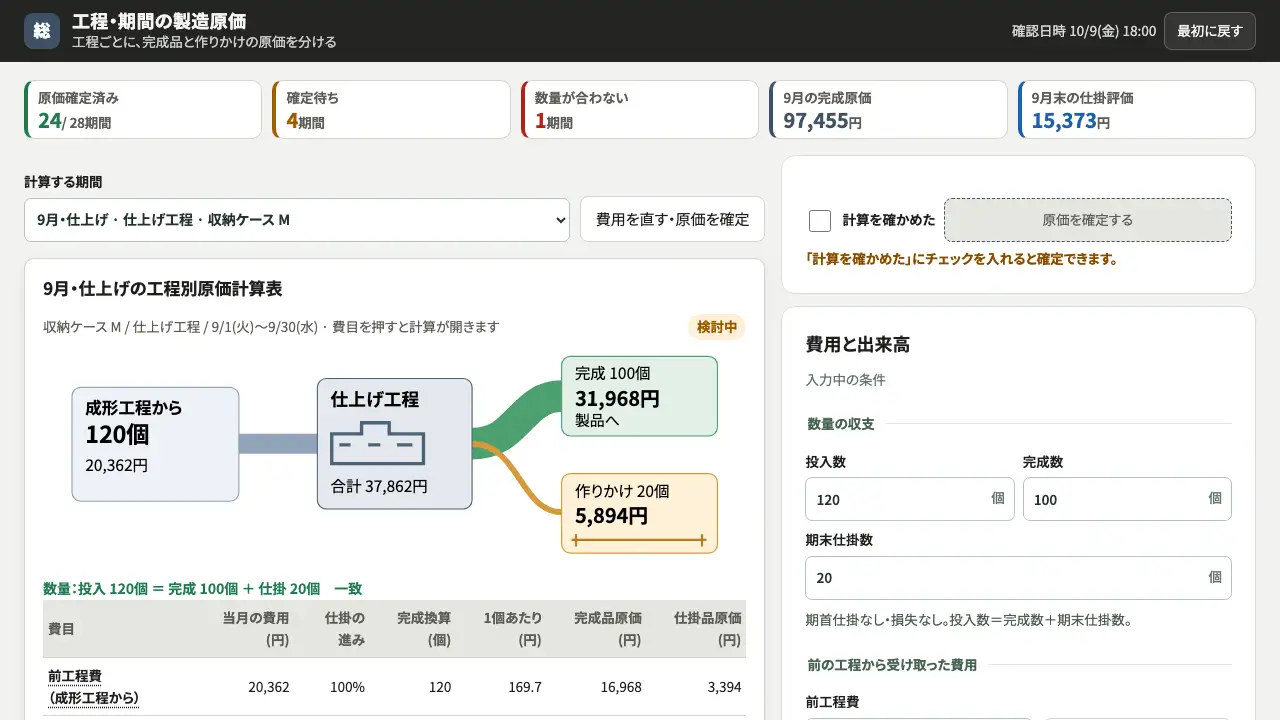The width and height of the screenshot is (1280, 720).
Task: Click the 原価を確定する button
Action: 1088,220
